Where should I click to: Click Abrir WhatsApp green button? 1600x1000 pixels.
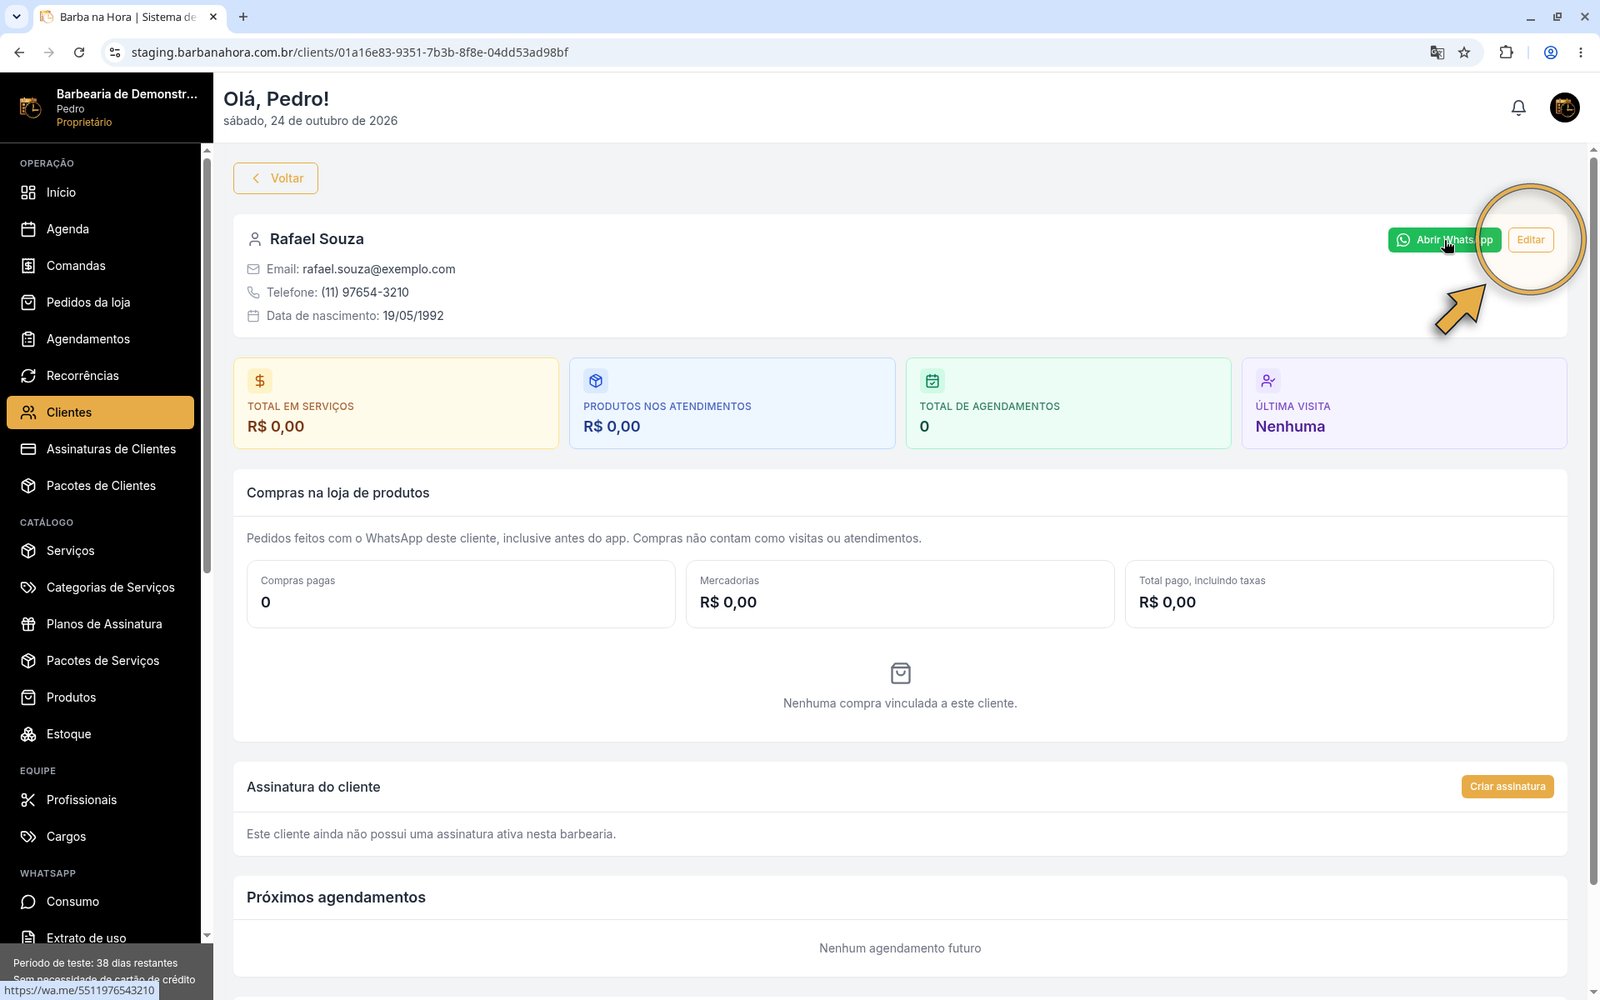(x=1444, y=240)
